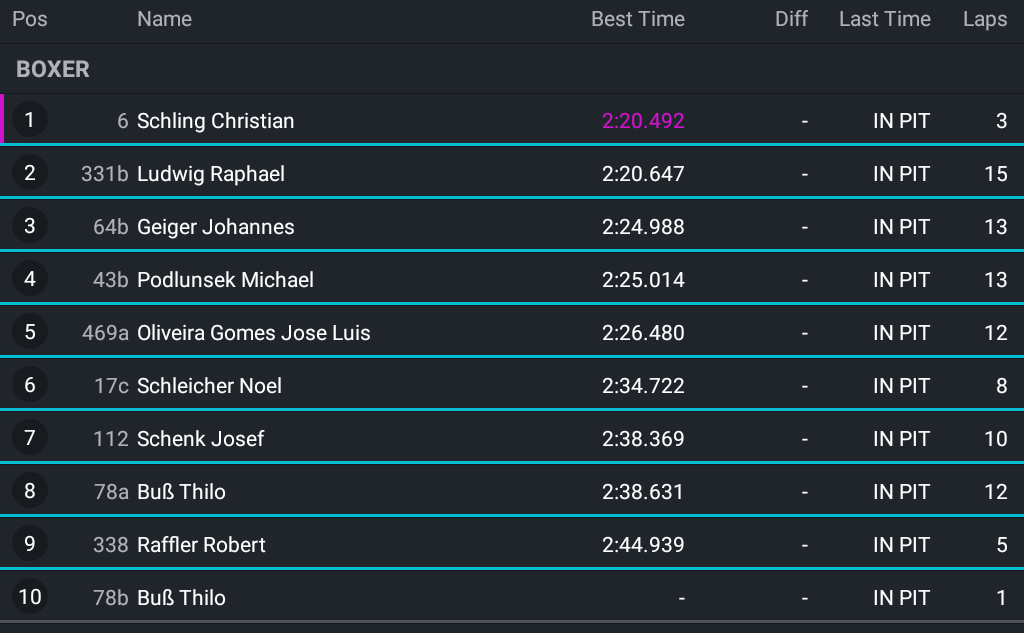
Task: Select Podlunsek Michael's name
Action: (225, 280)
